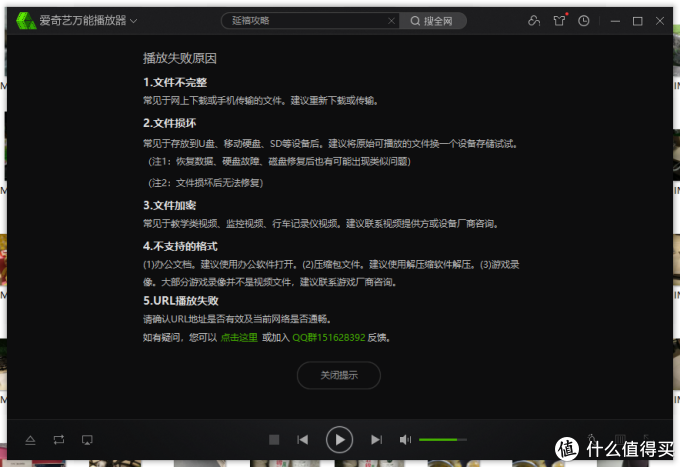Close the player window
Viewport: 680px width, 467px height.
(x=660, y=21)
